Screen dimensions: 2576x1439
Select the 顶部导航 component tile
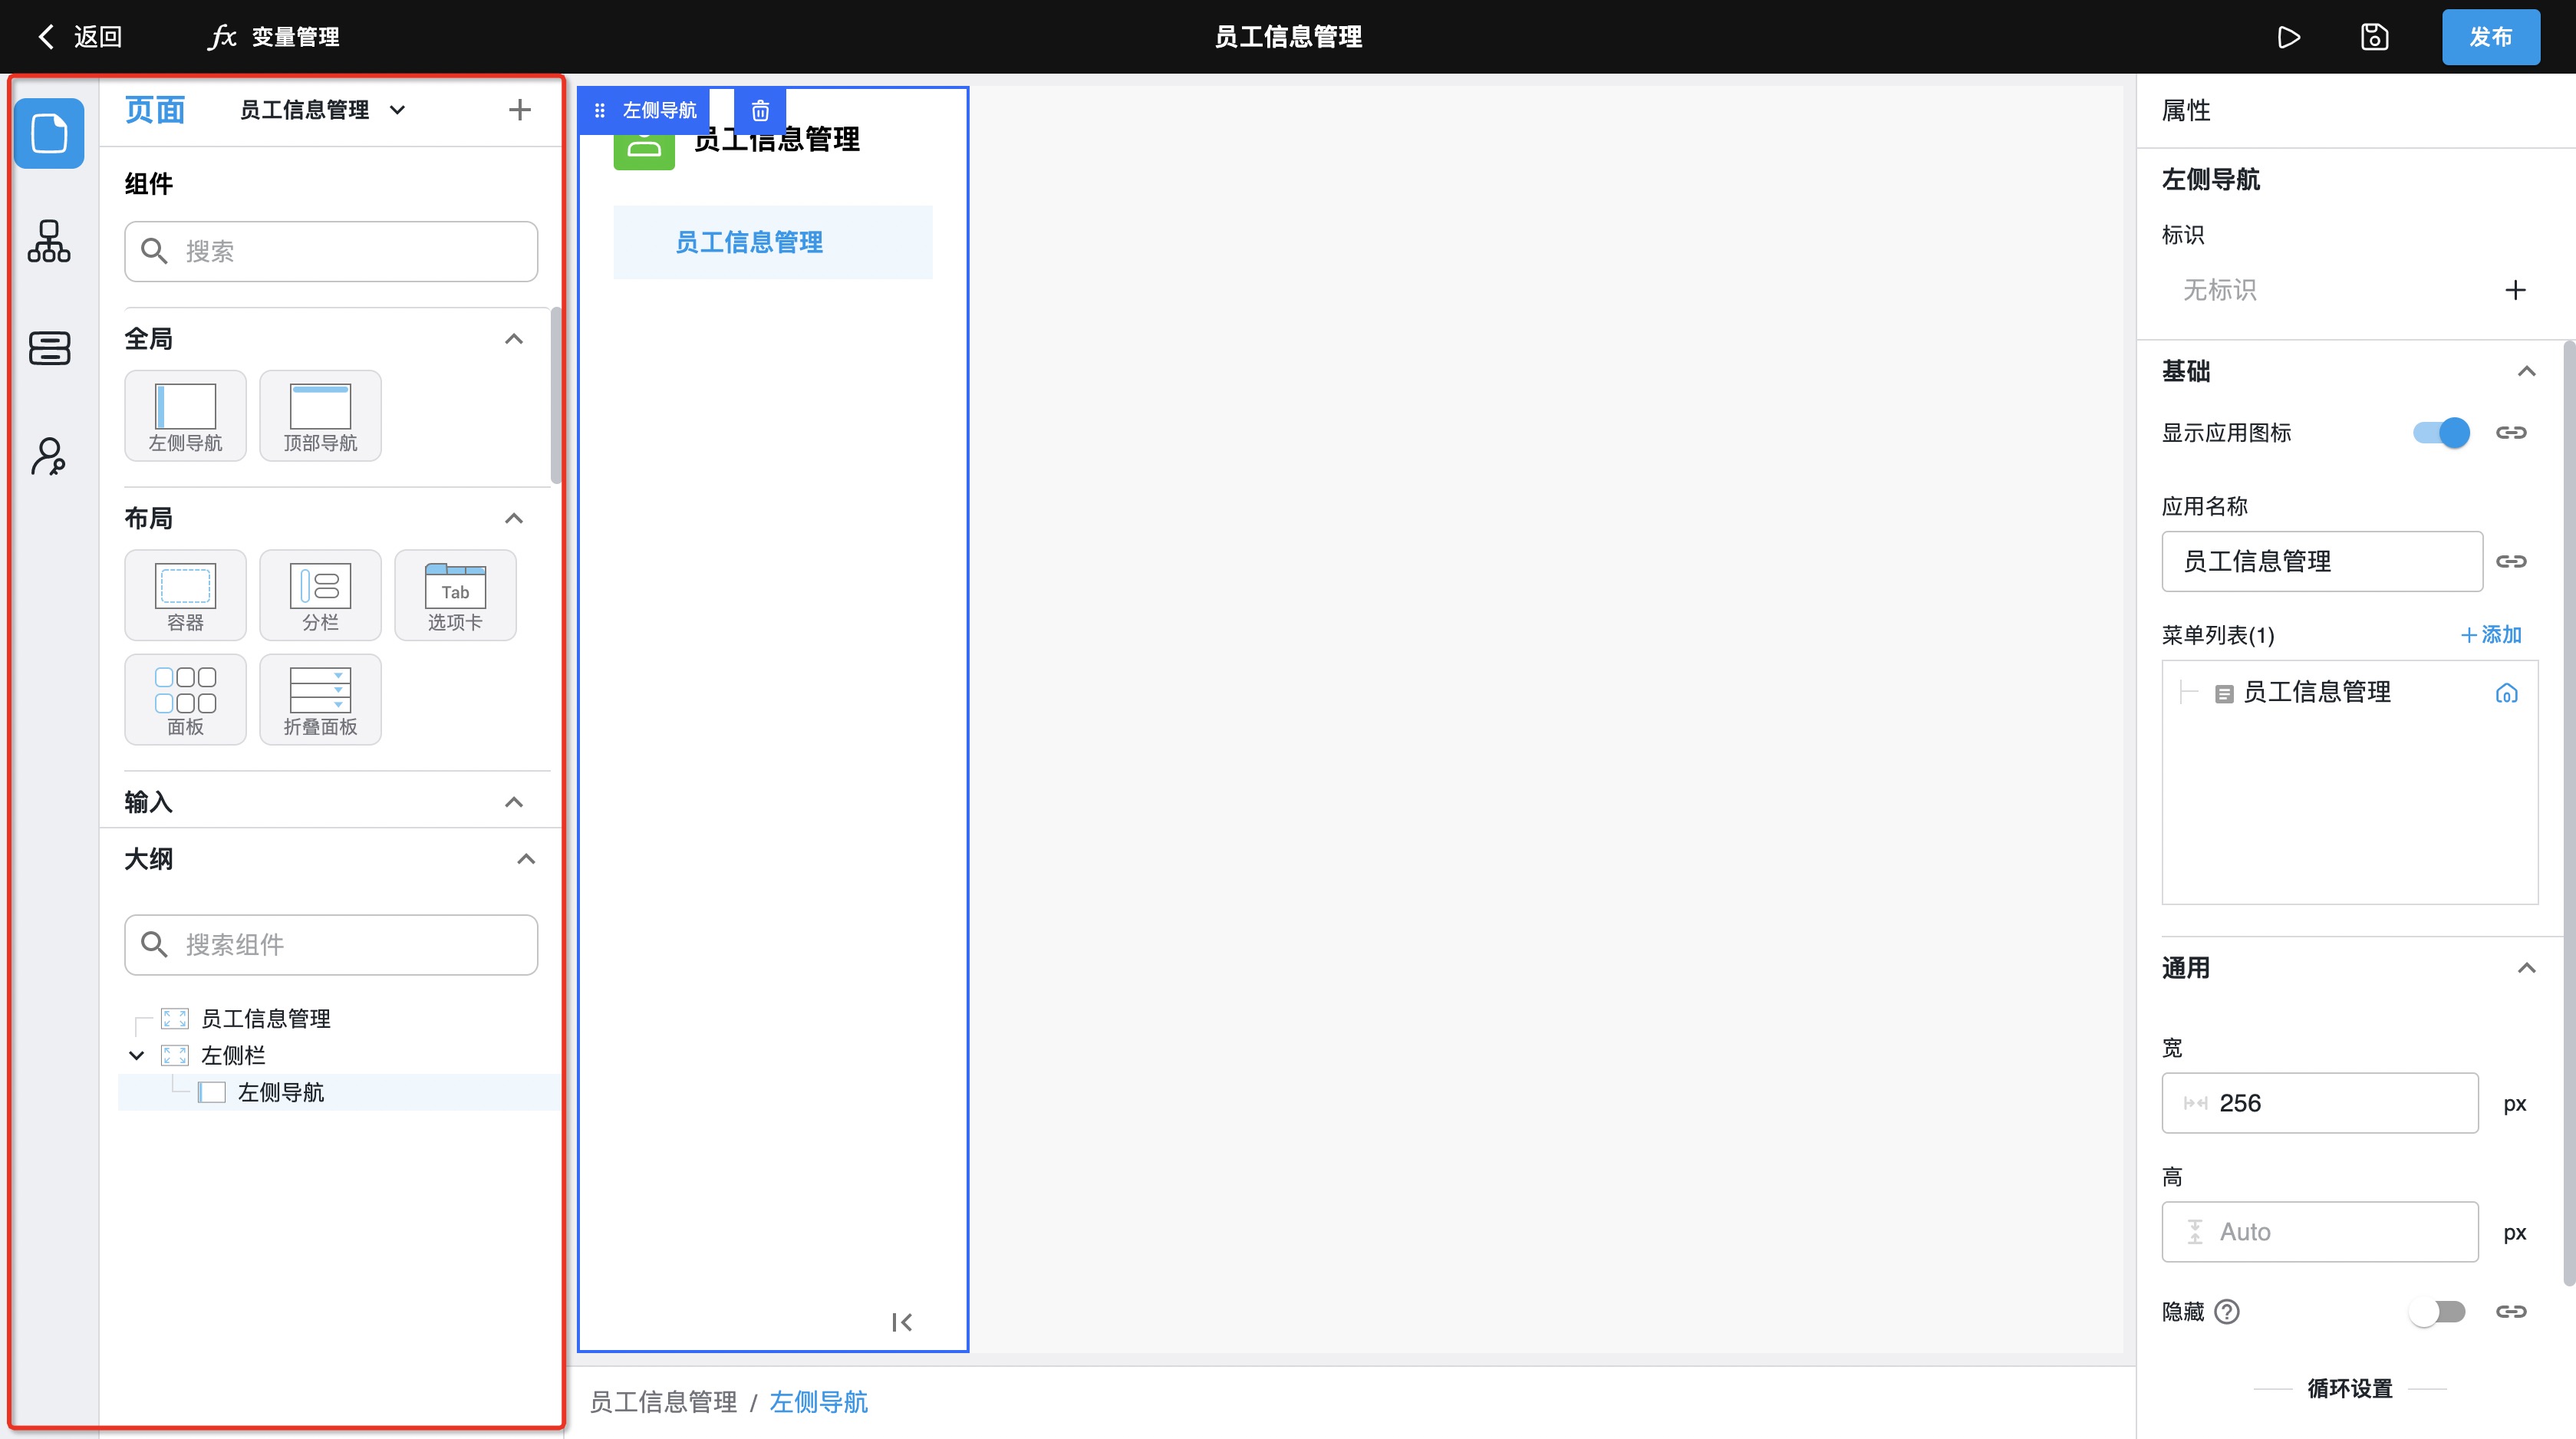tap(320, 416)
